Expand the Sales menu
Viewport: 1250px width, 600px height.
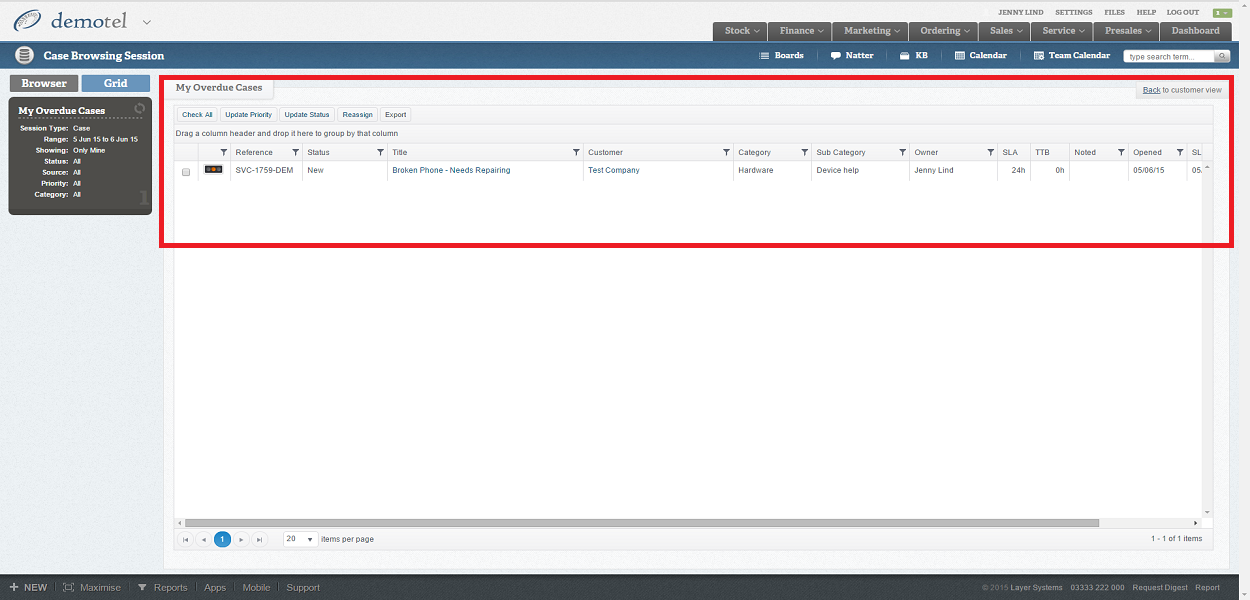tap(1006, 31)
